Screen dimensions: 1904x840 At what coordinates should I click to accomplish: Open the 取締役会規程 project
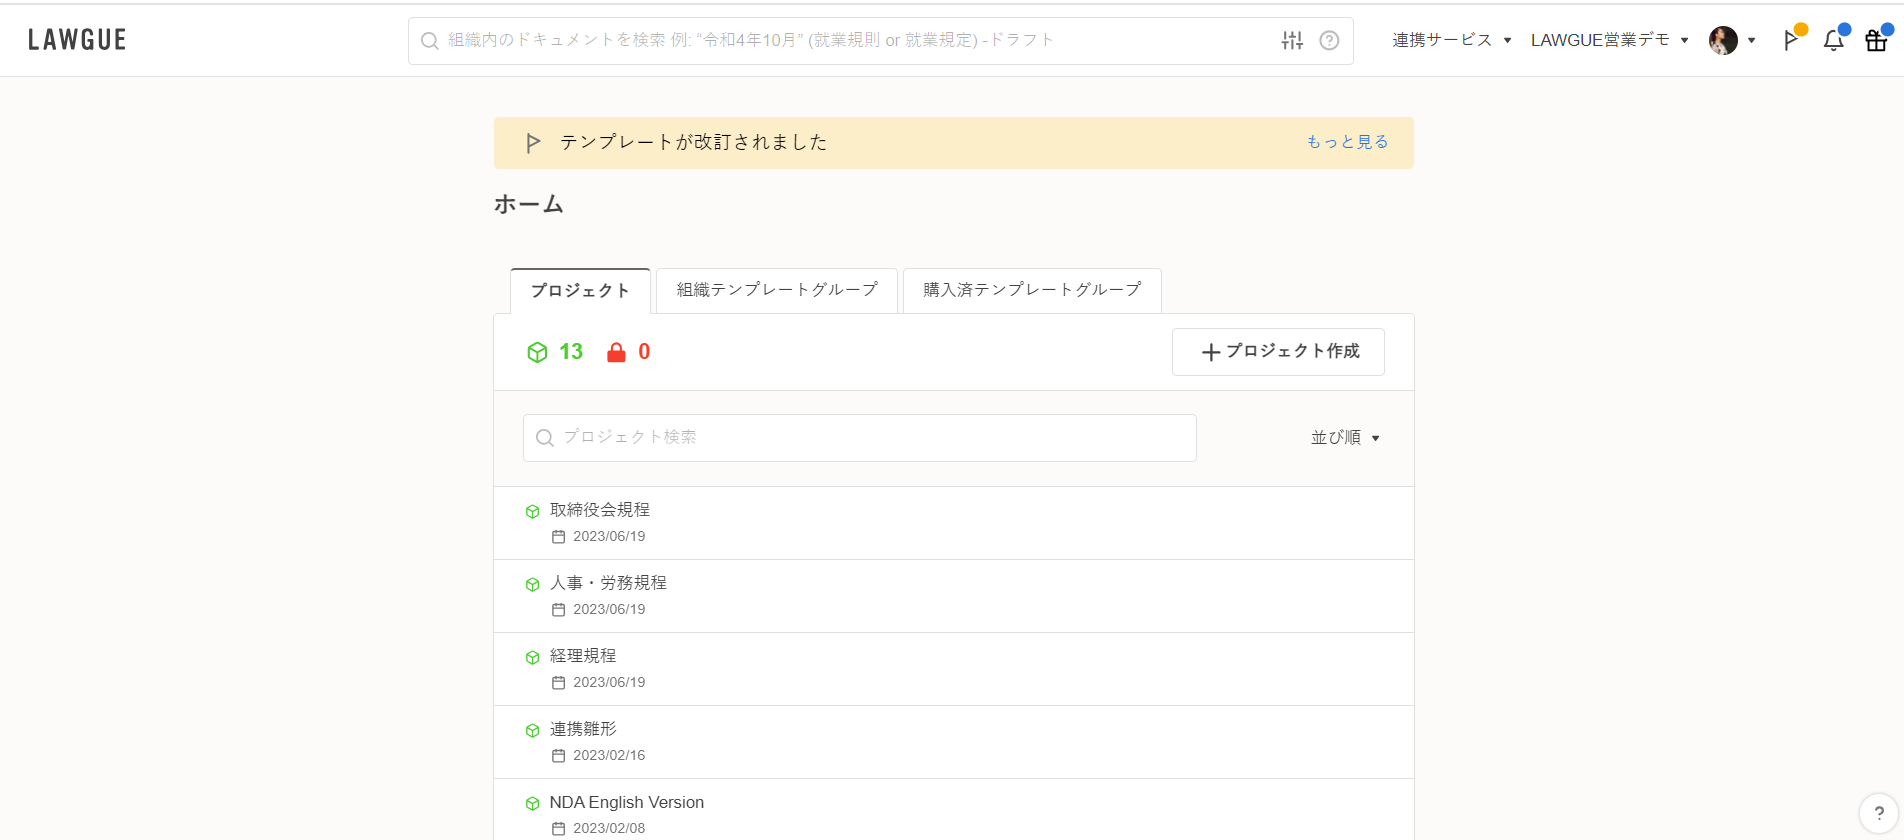(x=600, y=510)
